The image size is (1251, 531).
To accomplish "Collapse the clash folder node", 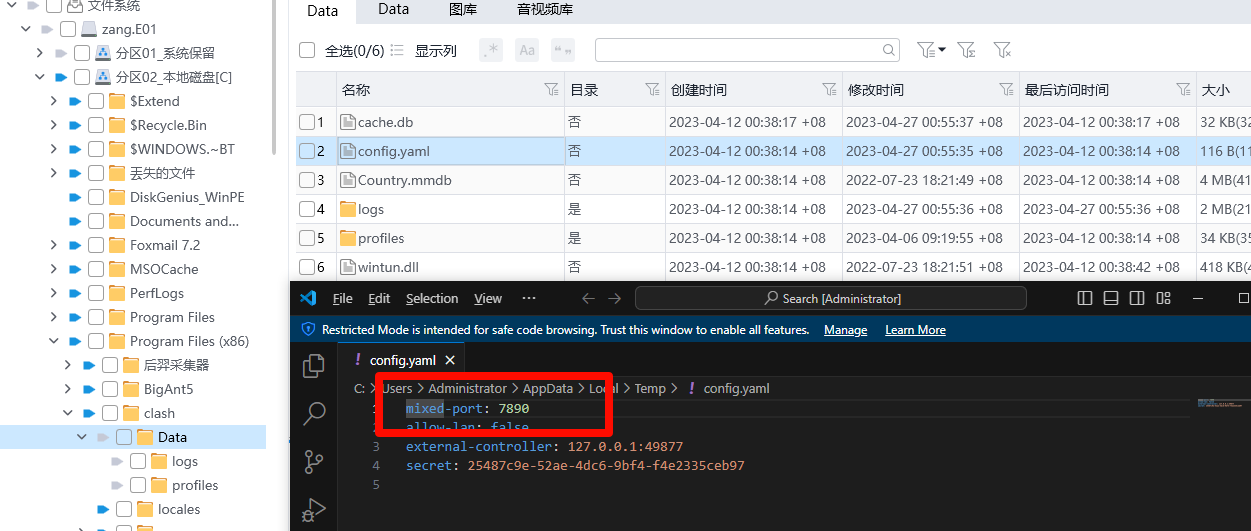I will tap(68, 413).
